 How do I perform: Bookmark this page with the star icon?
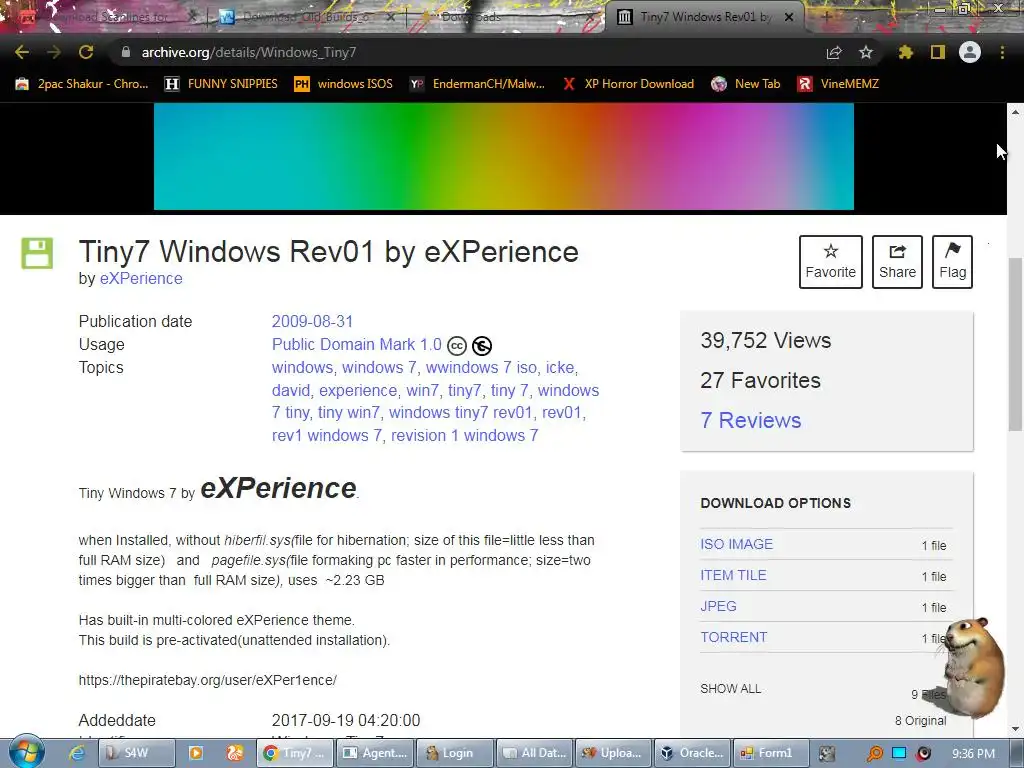click(866, 52)
